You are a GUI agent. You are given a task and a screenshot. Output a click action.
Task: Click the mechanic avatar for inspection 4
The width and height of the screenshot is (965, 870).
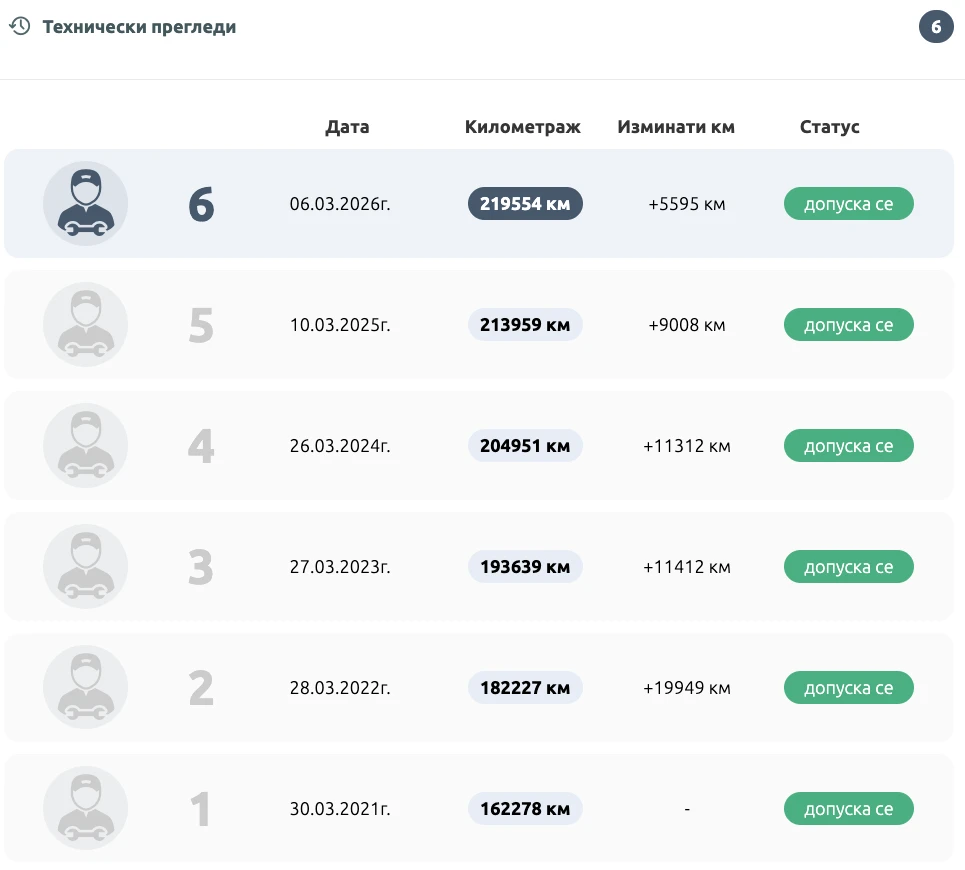pos(85,445)
